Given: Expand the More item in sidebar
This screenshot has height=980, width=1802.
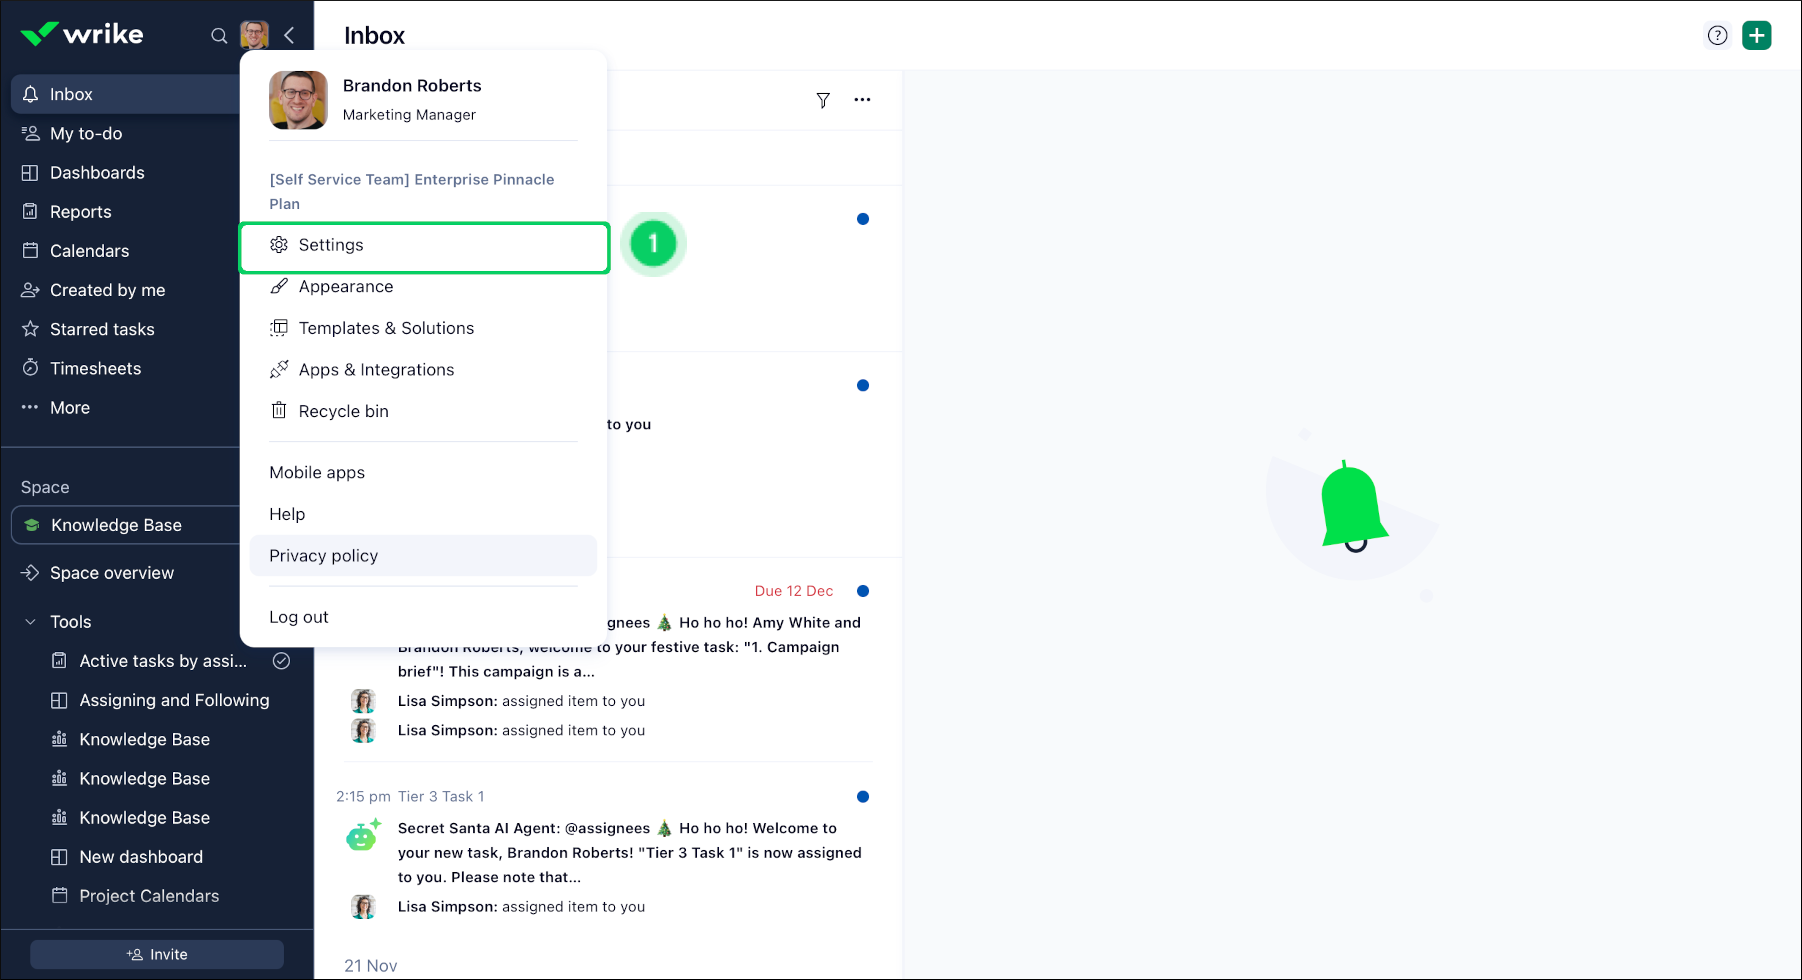Looking at the screenshot, I should 70,408.
